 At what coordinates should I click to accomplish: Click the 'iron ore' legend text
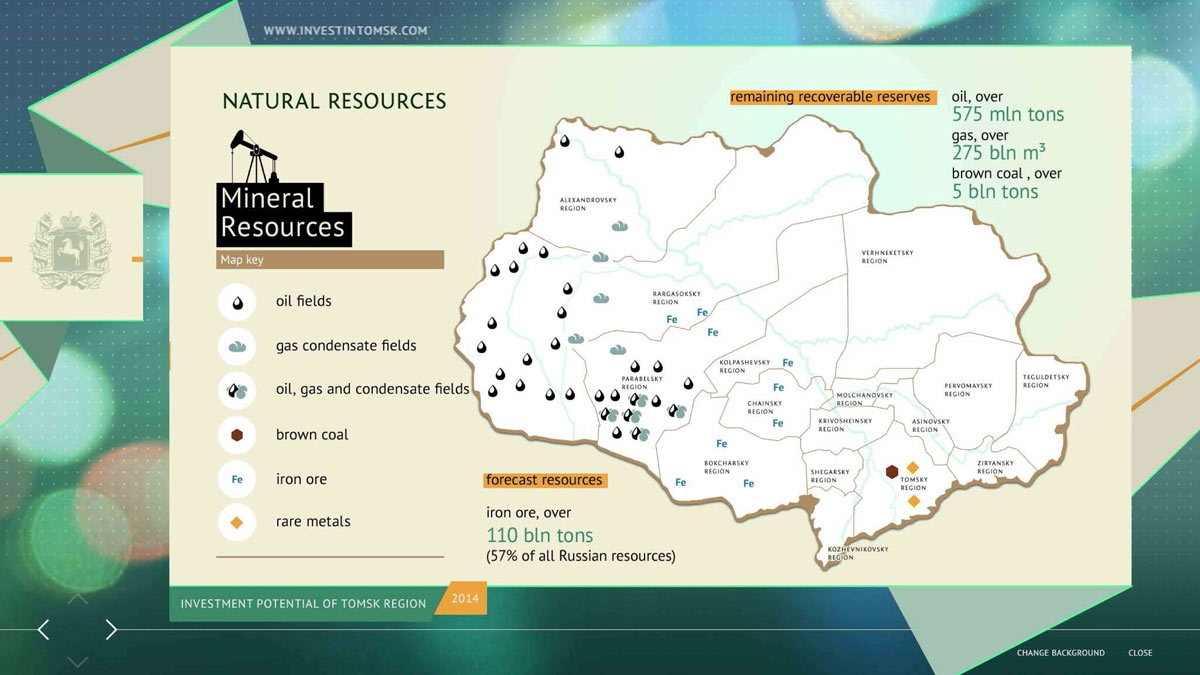[301, 479]
